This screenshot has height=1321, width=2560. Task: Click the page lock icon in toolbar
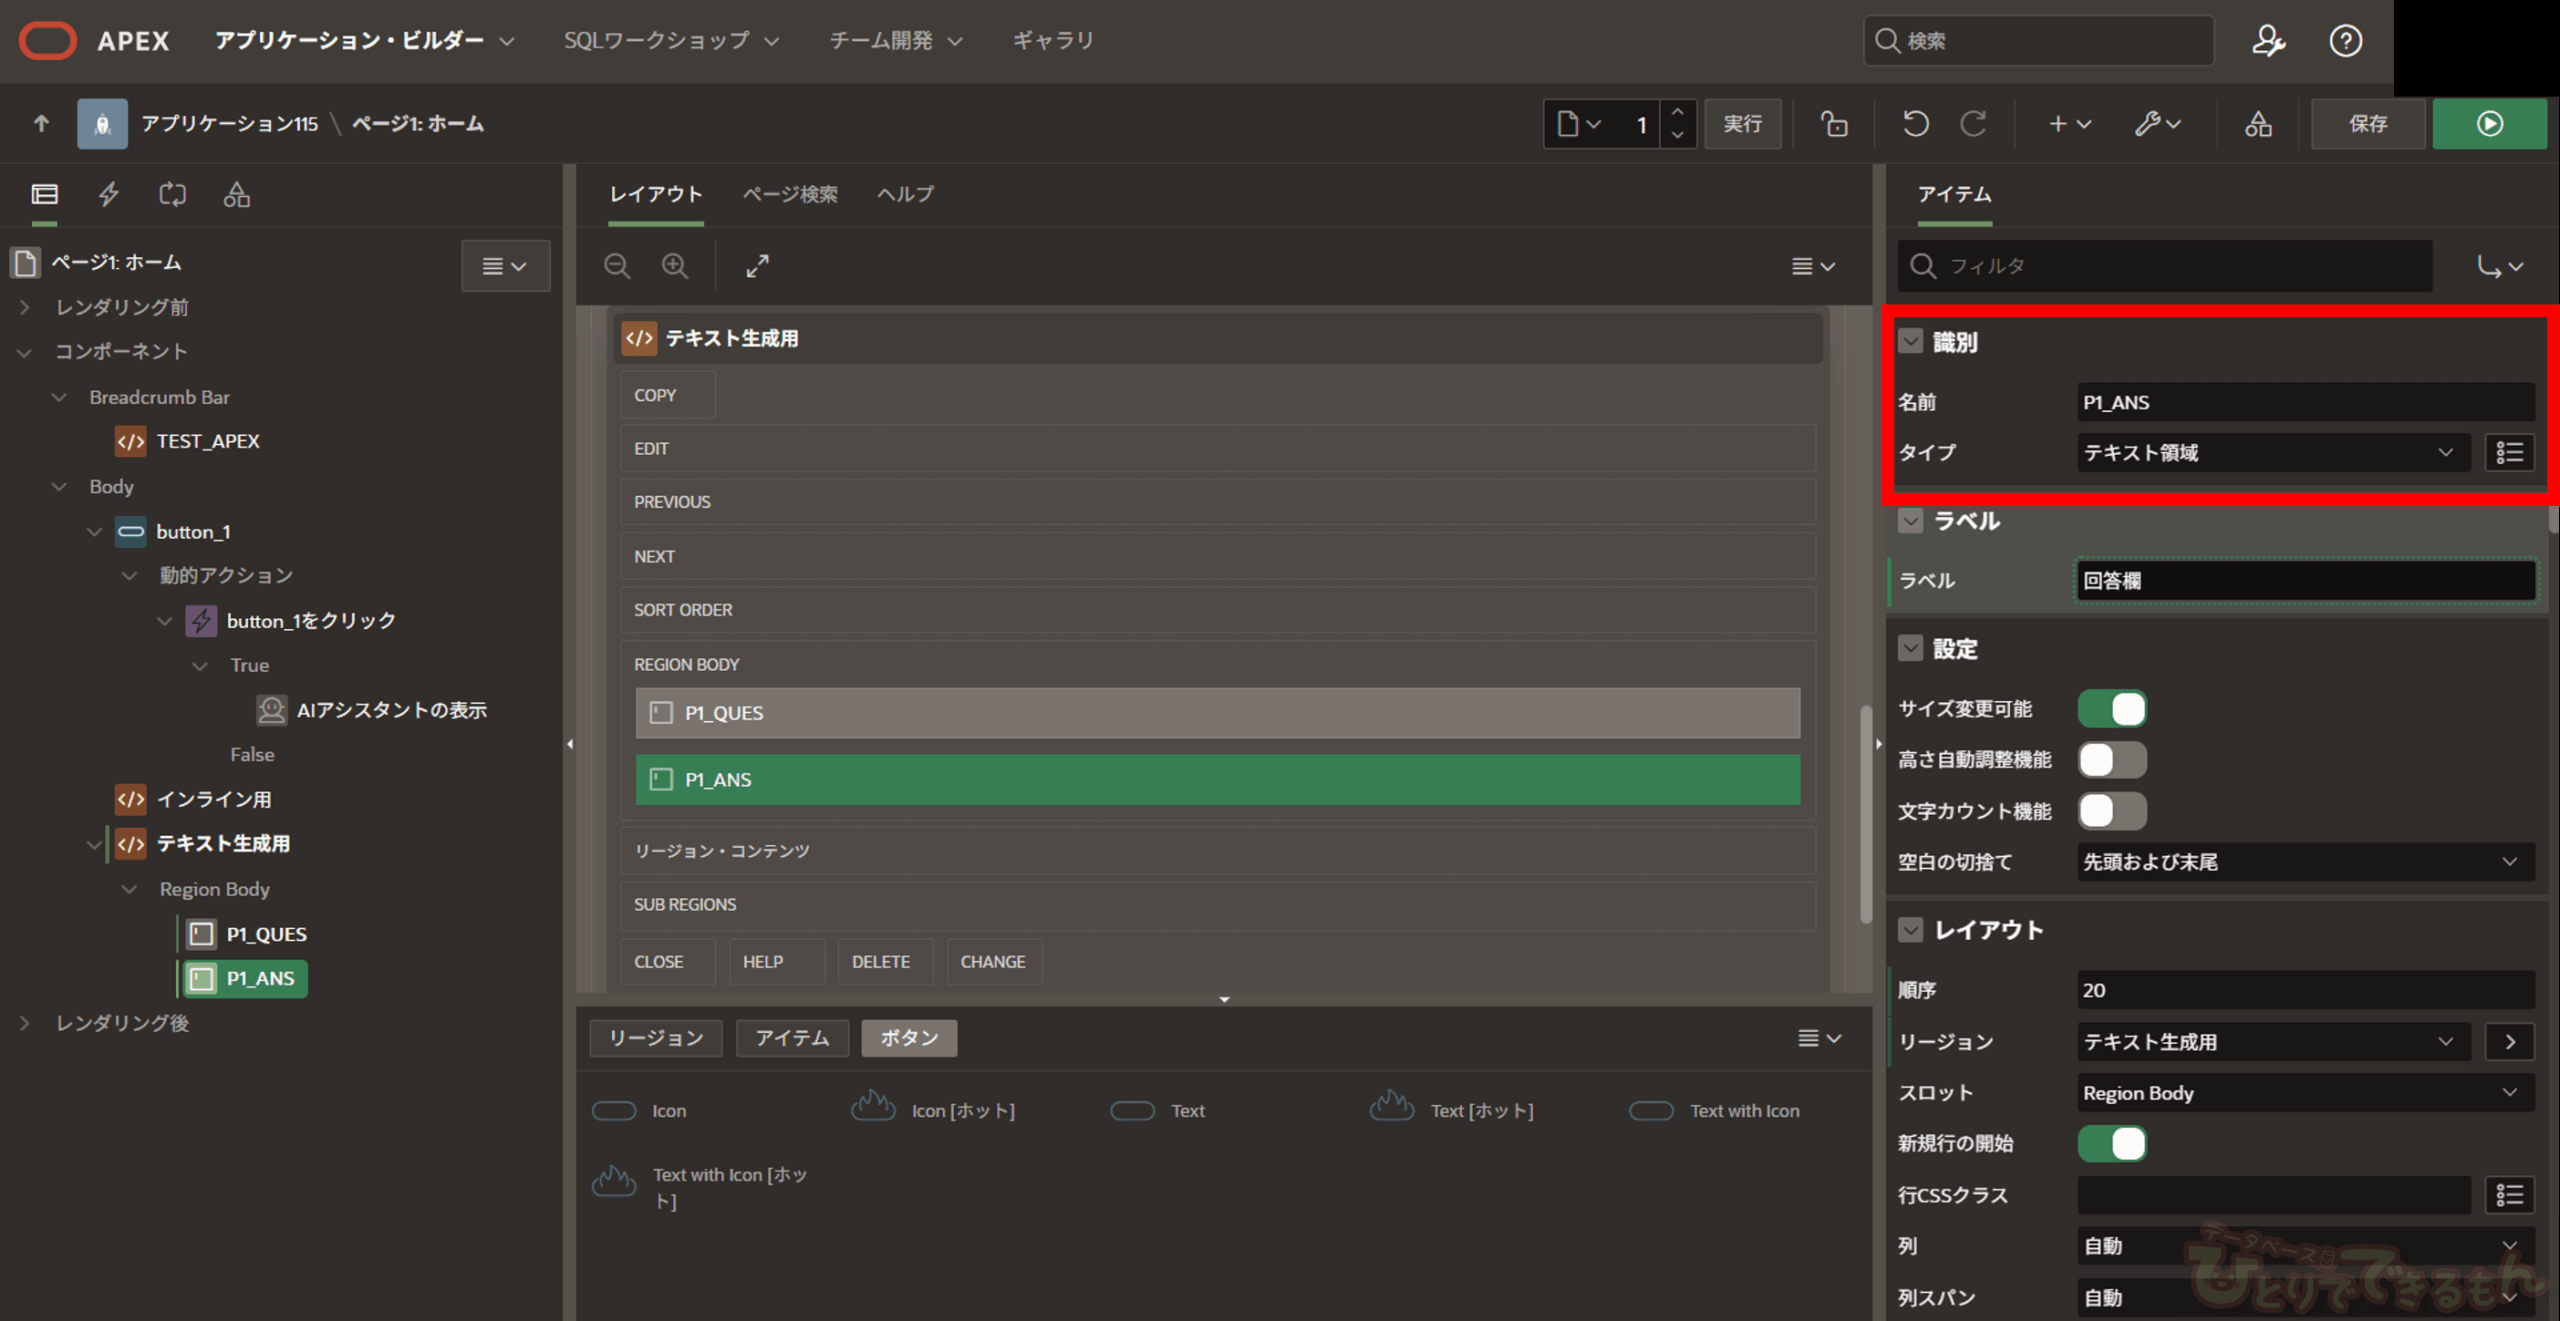pos(1833,123)
